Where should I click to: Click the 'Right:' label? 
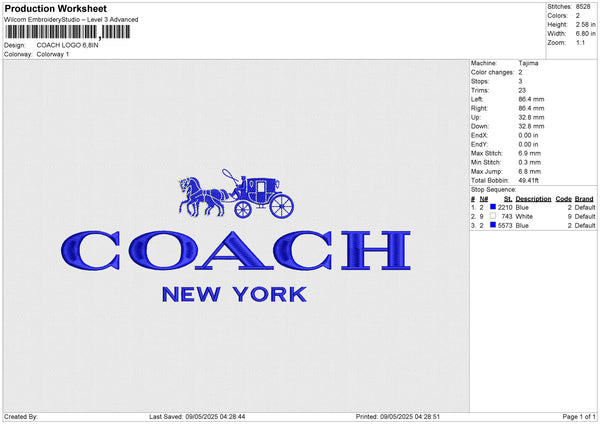(x=479, y=108)
